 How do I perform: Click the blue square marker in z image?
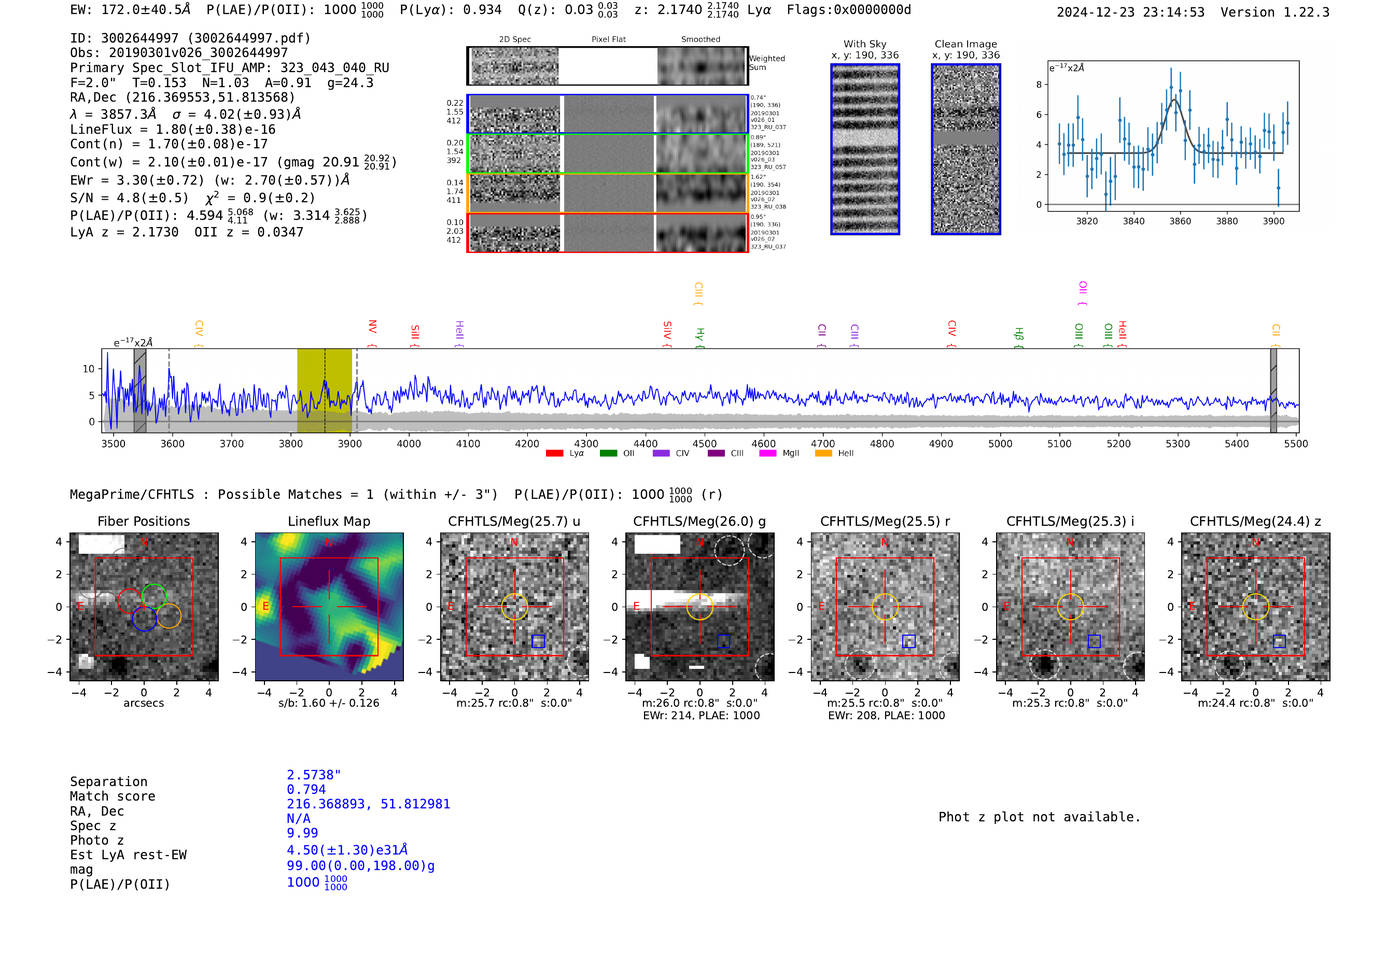1279,641
